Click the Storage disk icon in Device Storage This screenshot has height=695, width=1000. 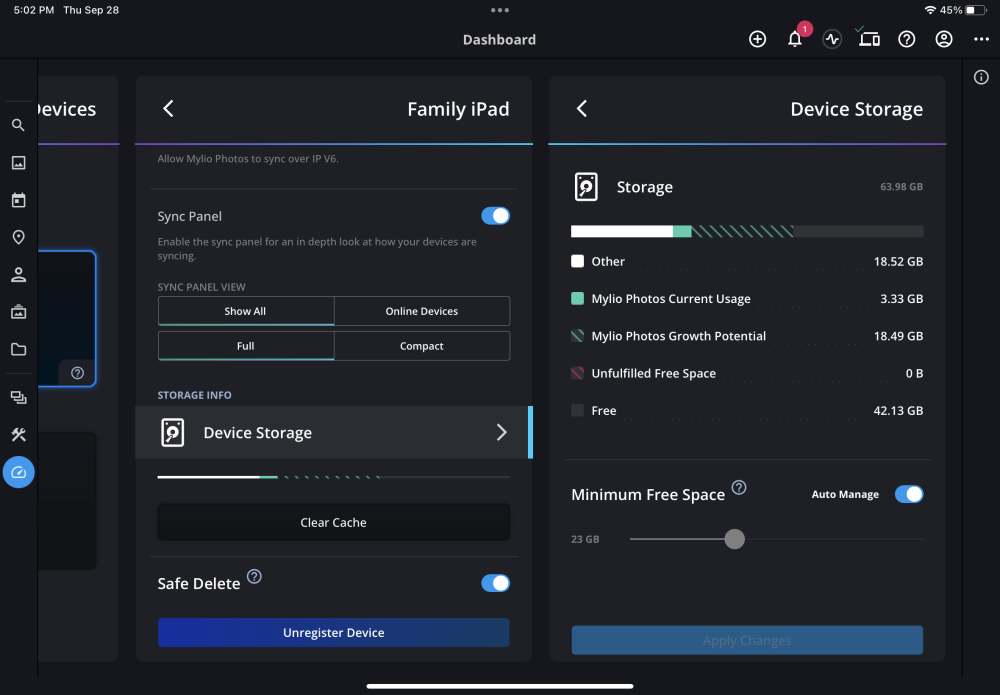[586, 187]
